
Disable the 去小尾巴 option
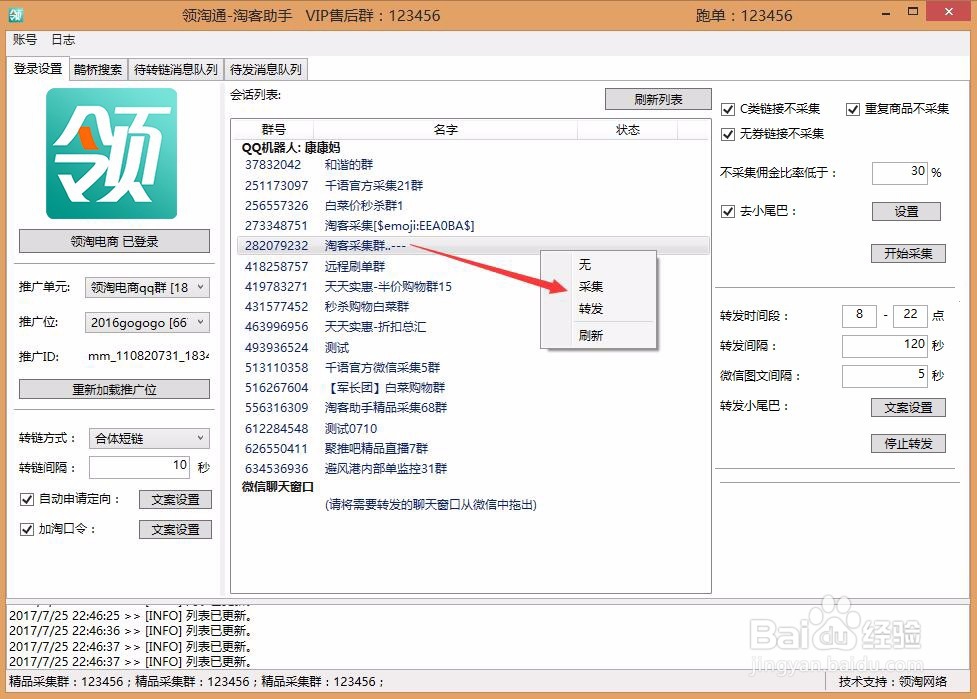coord(727,210)
